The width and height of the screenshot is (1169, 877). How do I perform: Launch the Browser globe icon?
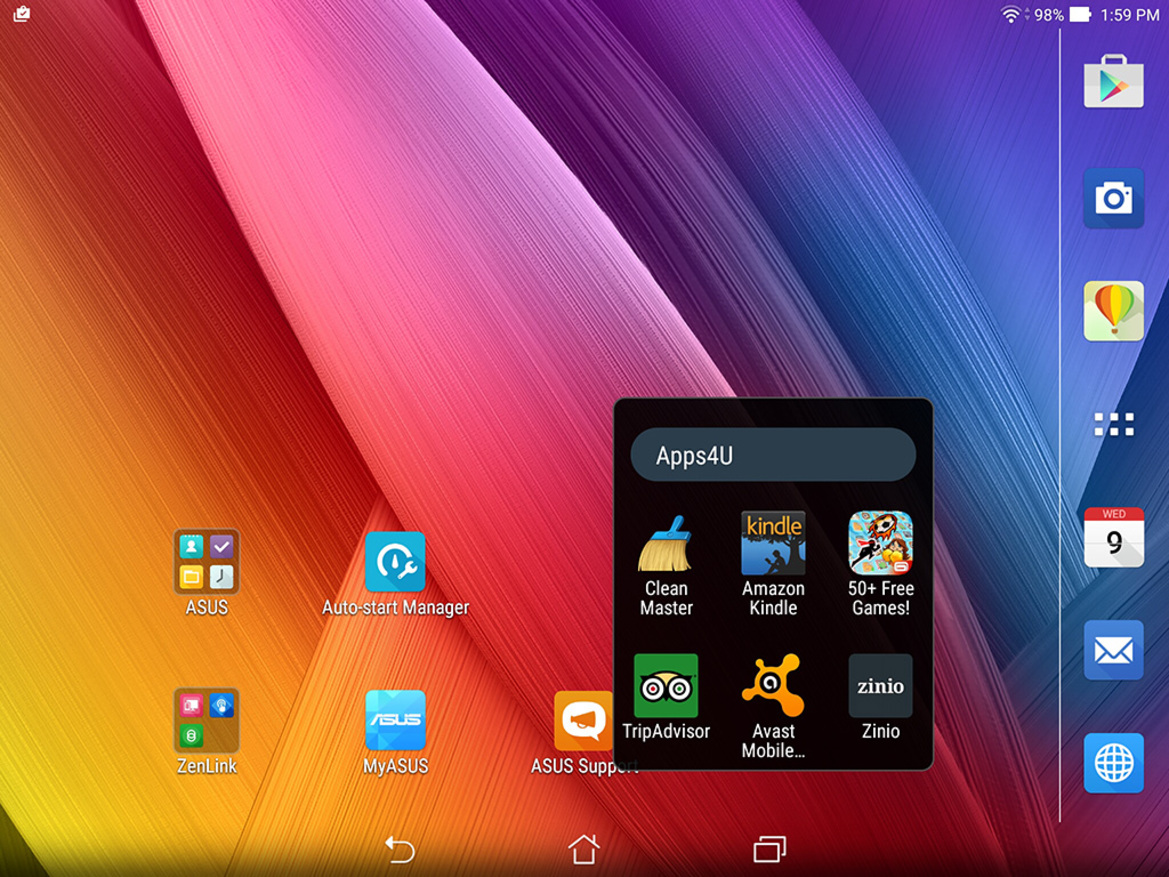point(1113,763)
